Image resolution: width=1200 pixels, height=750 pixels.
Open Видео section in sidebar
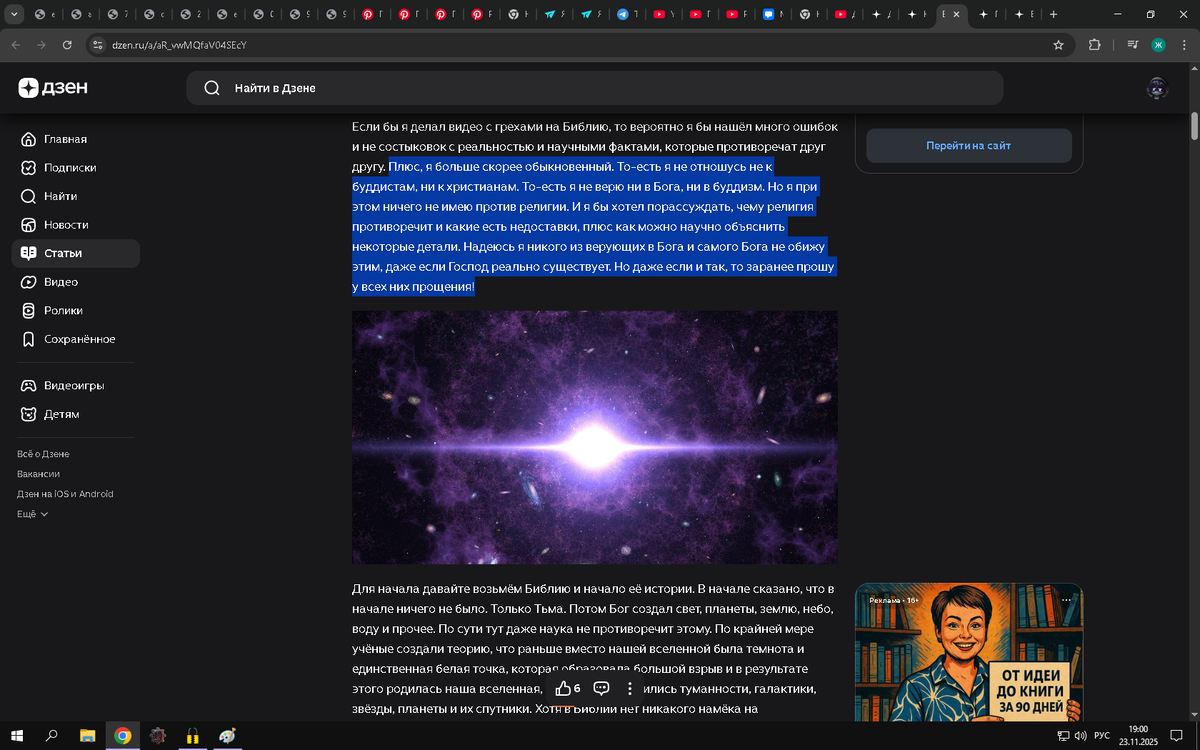76,282
